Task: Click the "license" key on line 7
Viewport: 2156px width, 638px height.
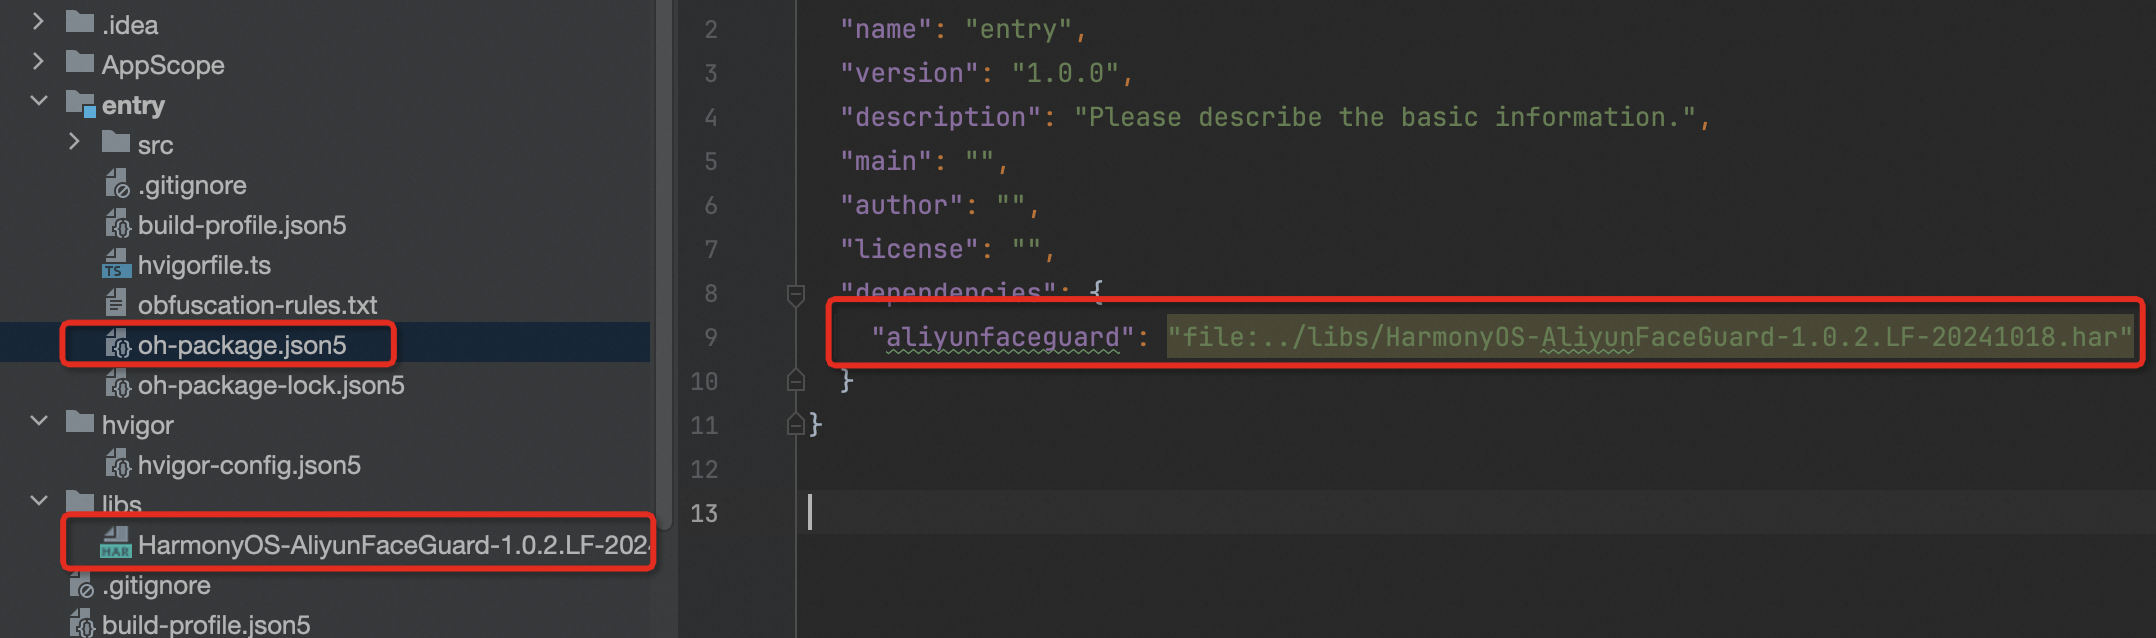Action: pyautogui.click(x=909, y=249)
